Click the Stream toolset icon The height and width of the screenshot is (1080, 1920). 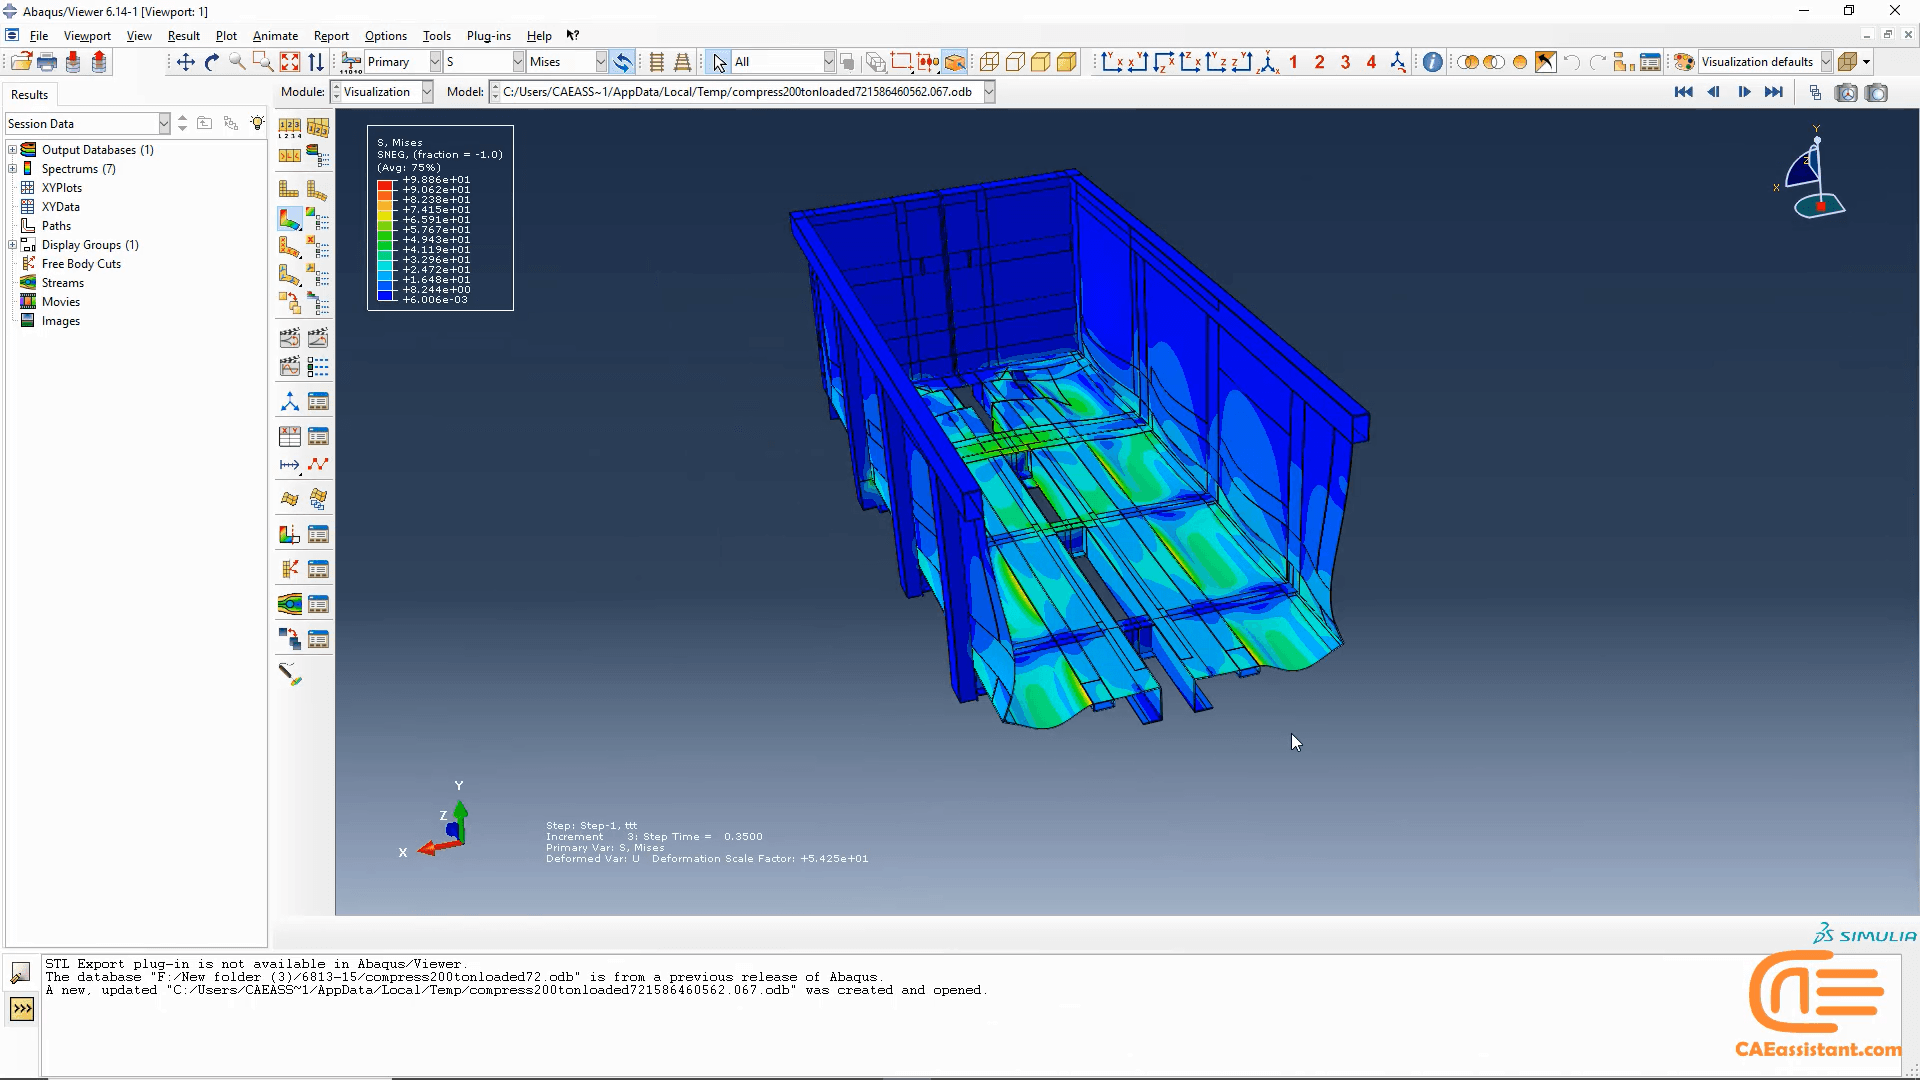(289, 604)
